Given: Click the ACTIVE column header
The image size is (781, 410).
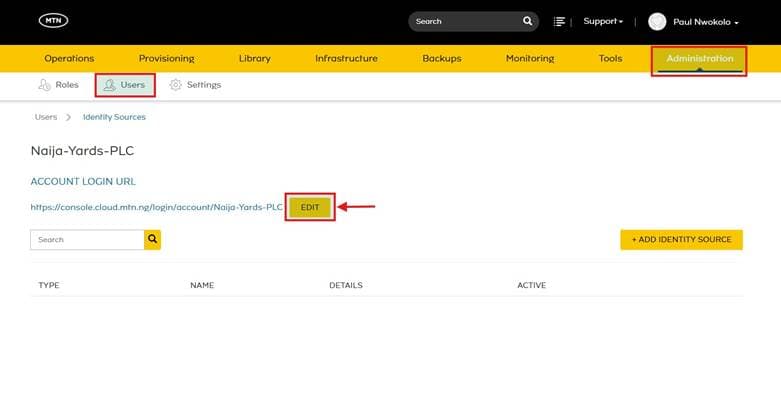Looking at the screenshot, I should click(x=531, y=285).
